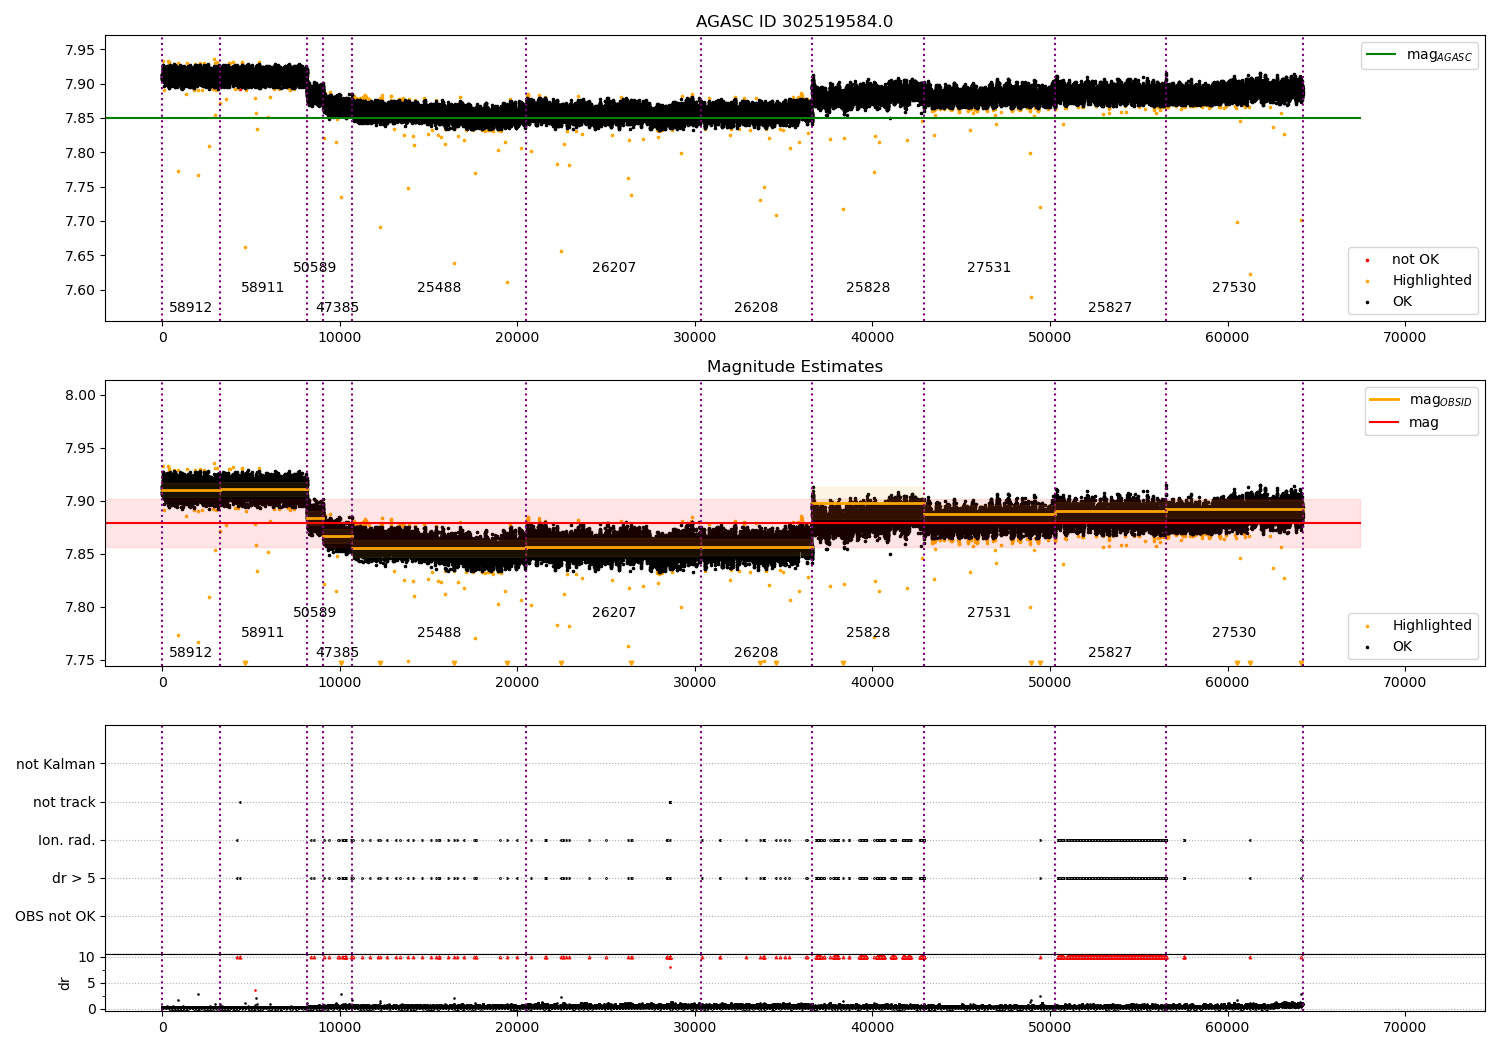Click the 'dr > 5' axis label
The width and height of the screenshot is (1500, 1050).
click(74, 879)
